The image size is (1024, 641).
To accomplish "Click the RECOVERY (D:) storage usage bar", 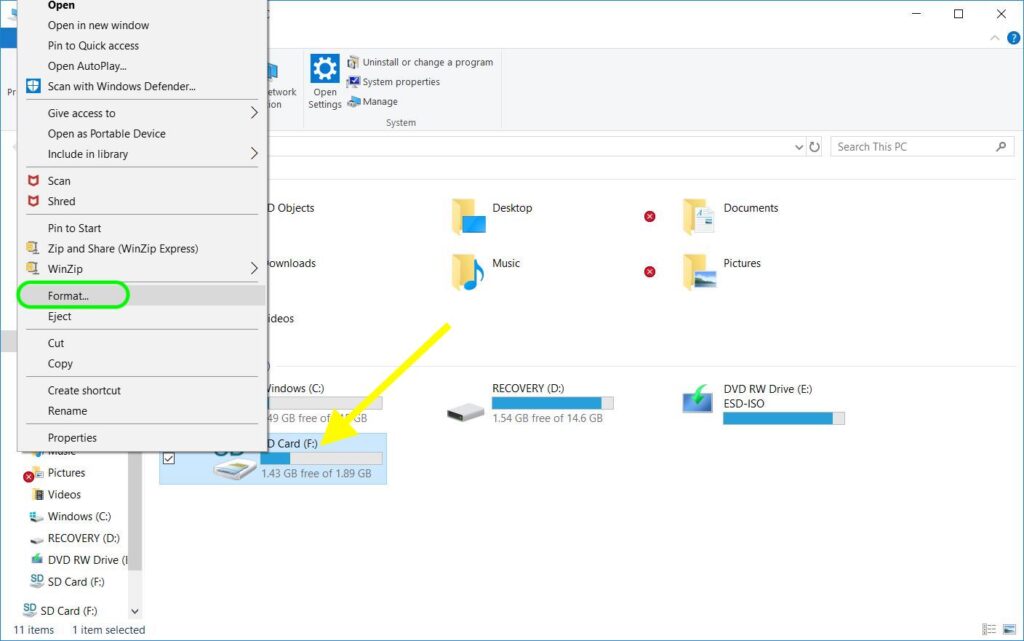I will coord(552,403).
